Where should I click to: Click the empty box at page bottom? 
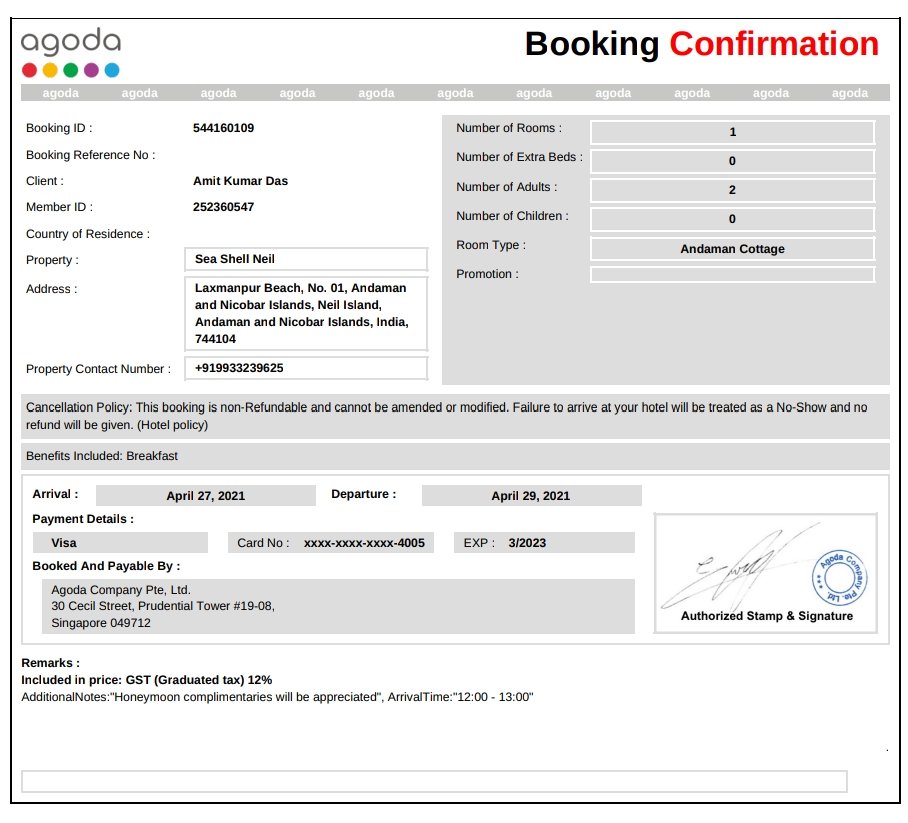tap(434, 781)
